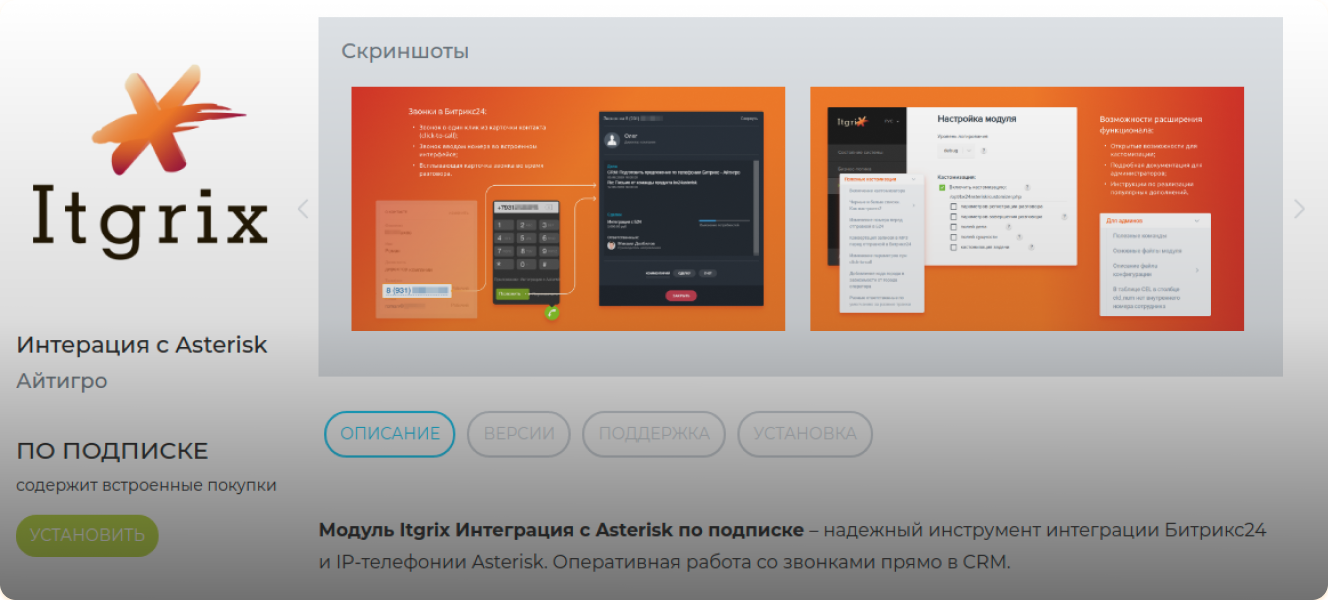Click the responsible person's avatar in call card
1328x600 pixels.
click(x=611, y=243)
